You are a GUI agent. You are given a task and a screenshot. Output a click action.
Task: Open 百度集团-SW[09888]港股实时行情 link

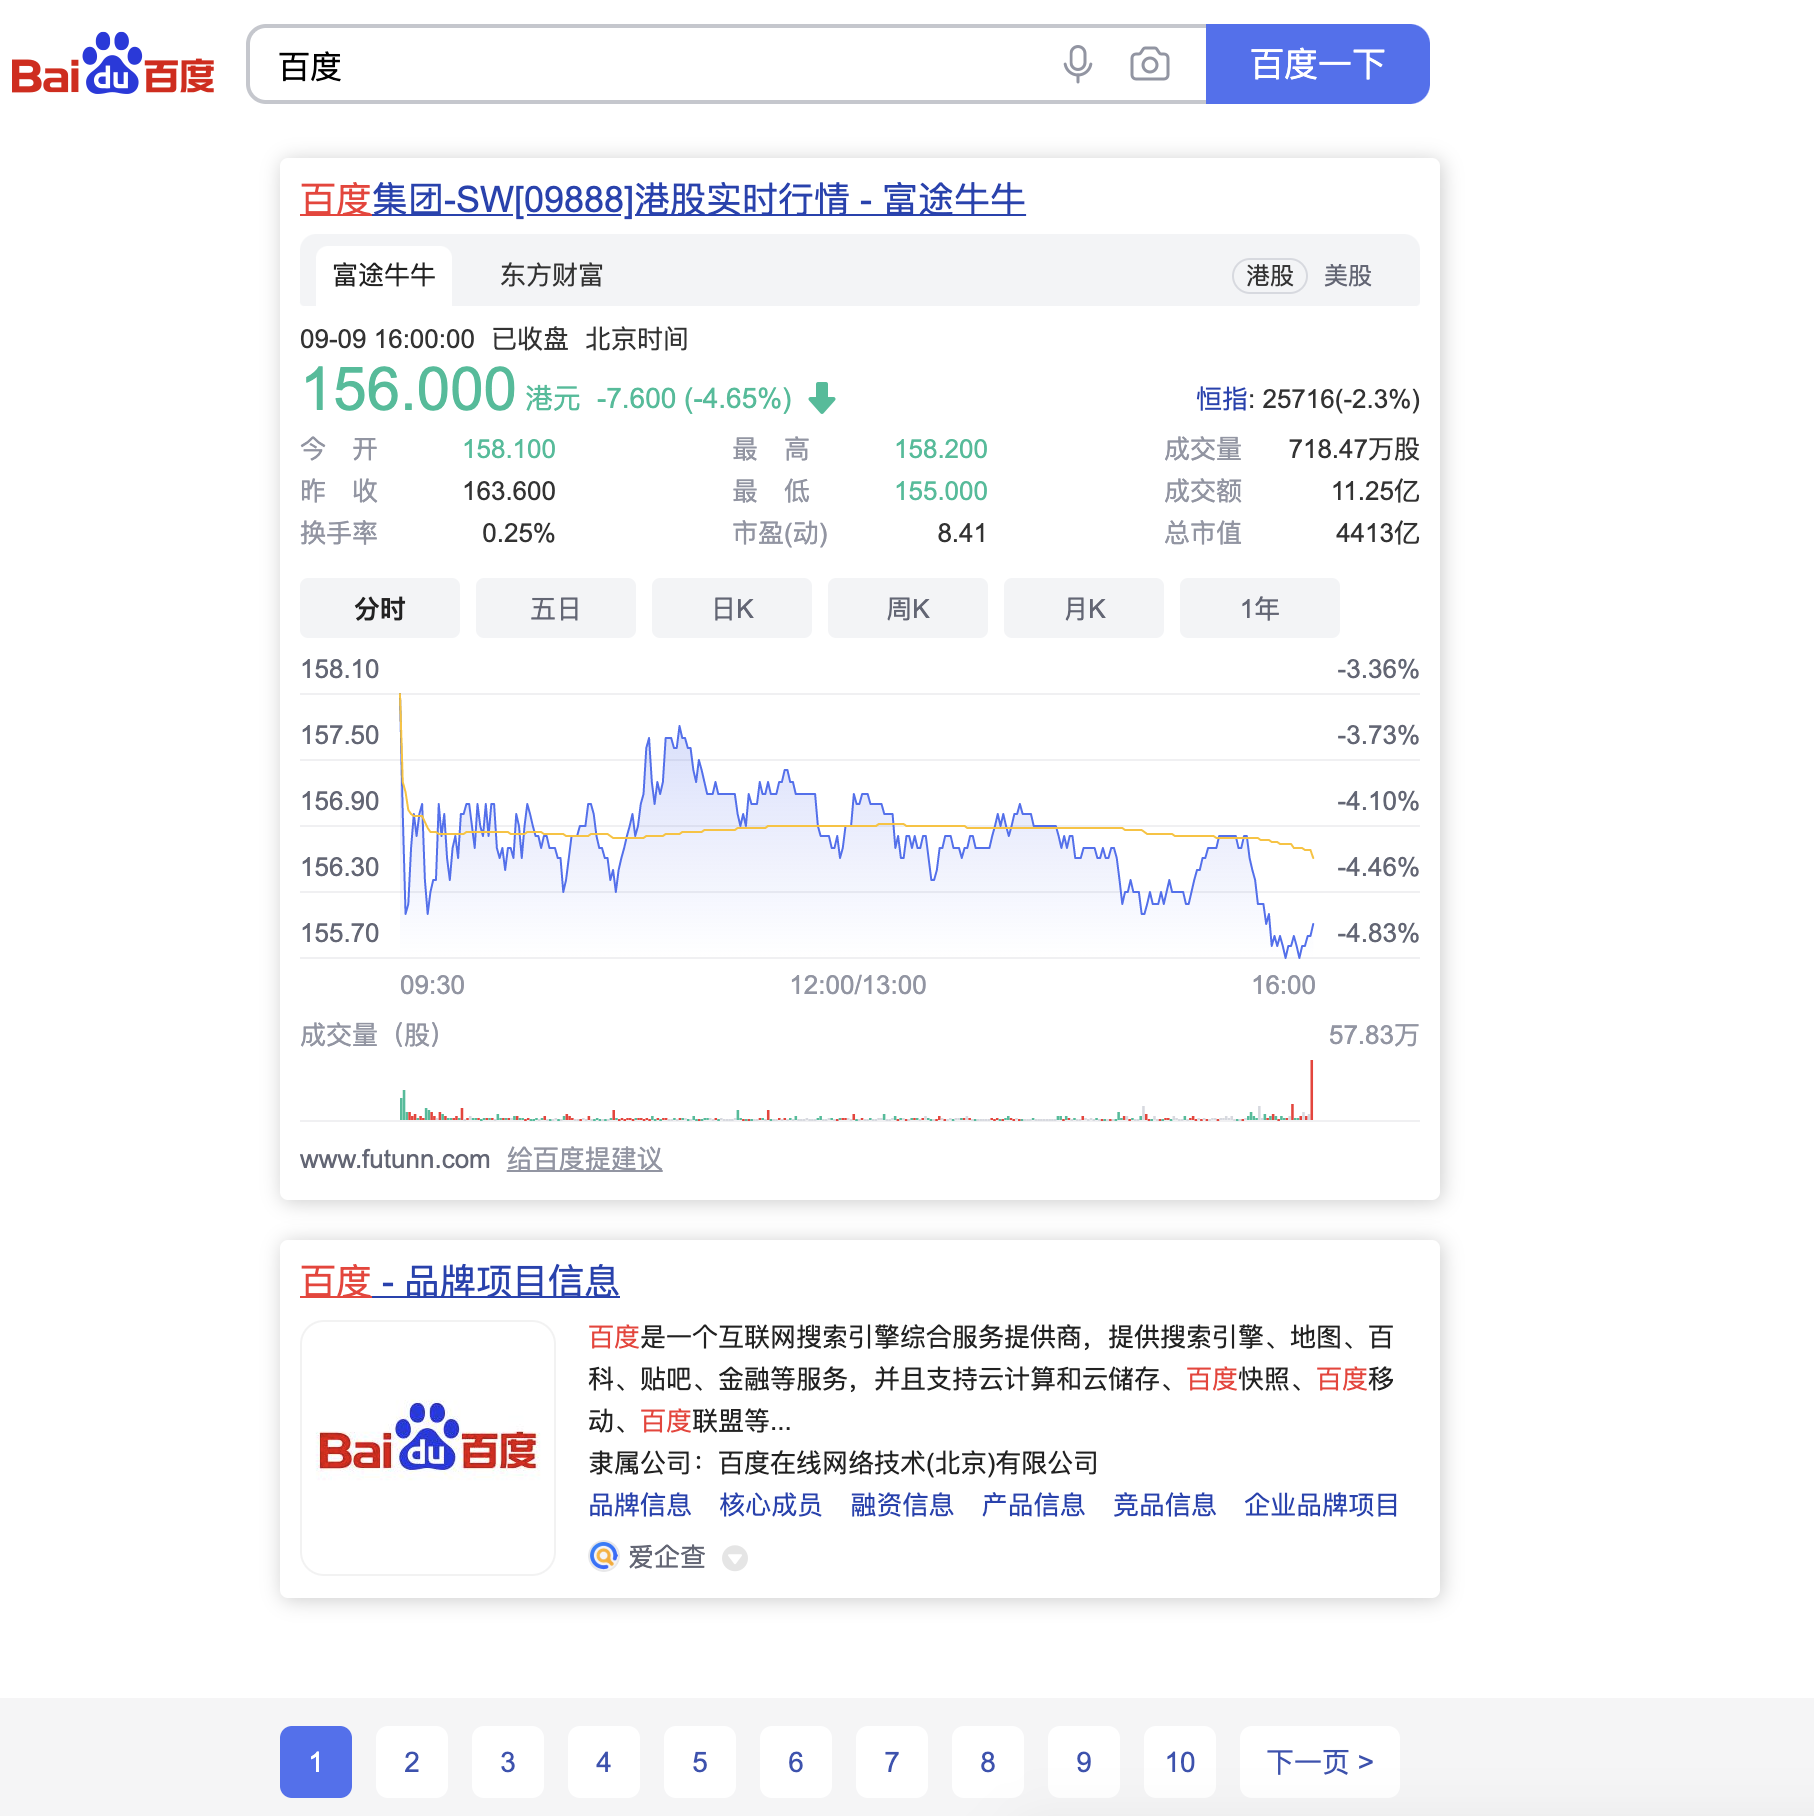click(662, 199)
